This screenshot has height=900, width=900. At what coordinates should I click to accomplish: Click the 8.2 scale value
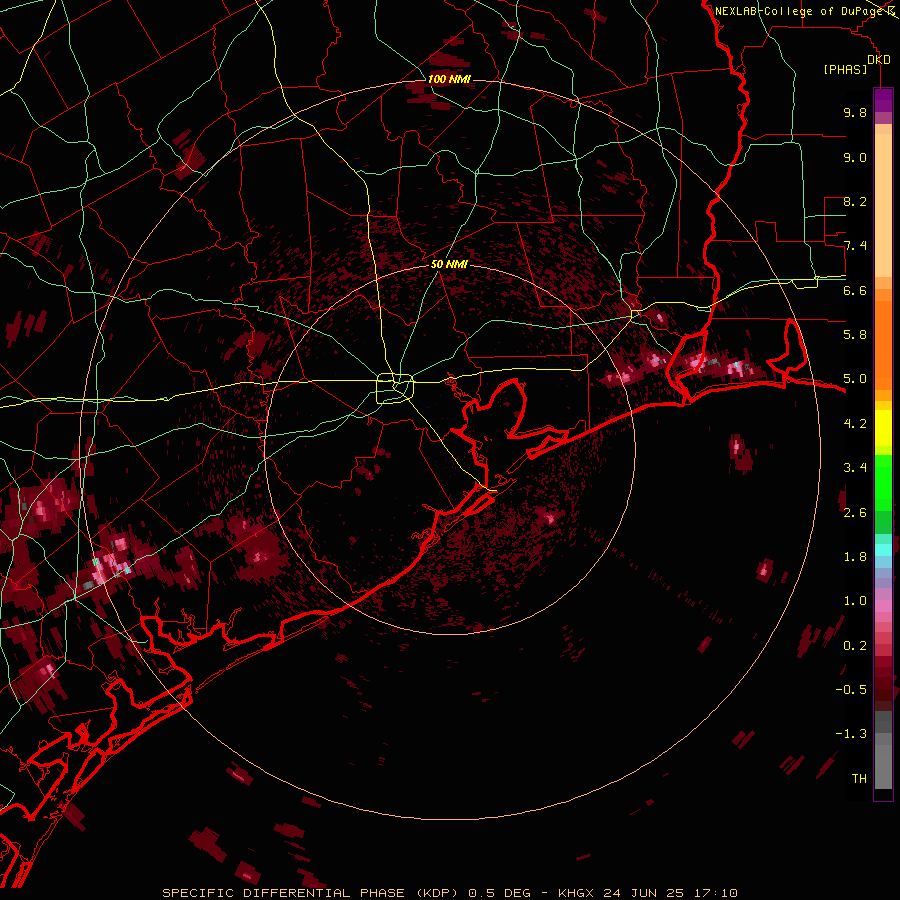[855, 201]
